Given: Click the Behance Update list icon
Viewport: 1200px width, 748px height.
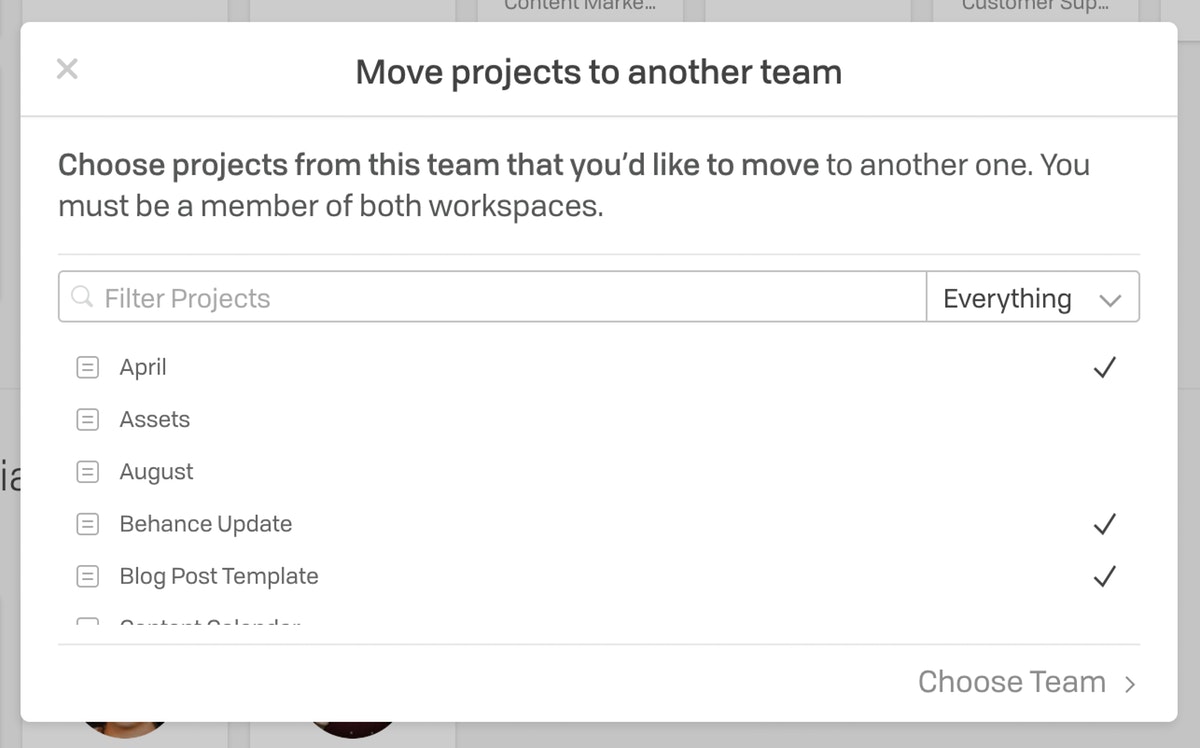Looking at the screenshot, I should (x=88, y=524).
